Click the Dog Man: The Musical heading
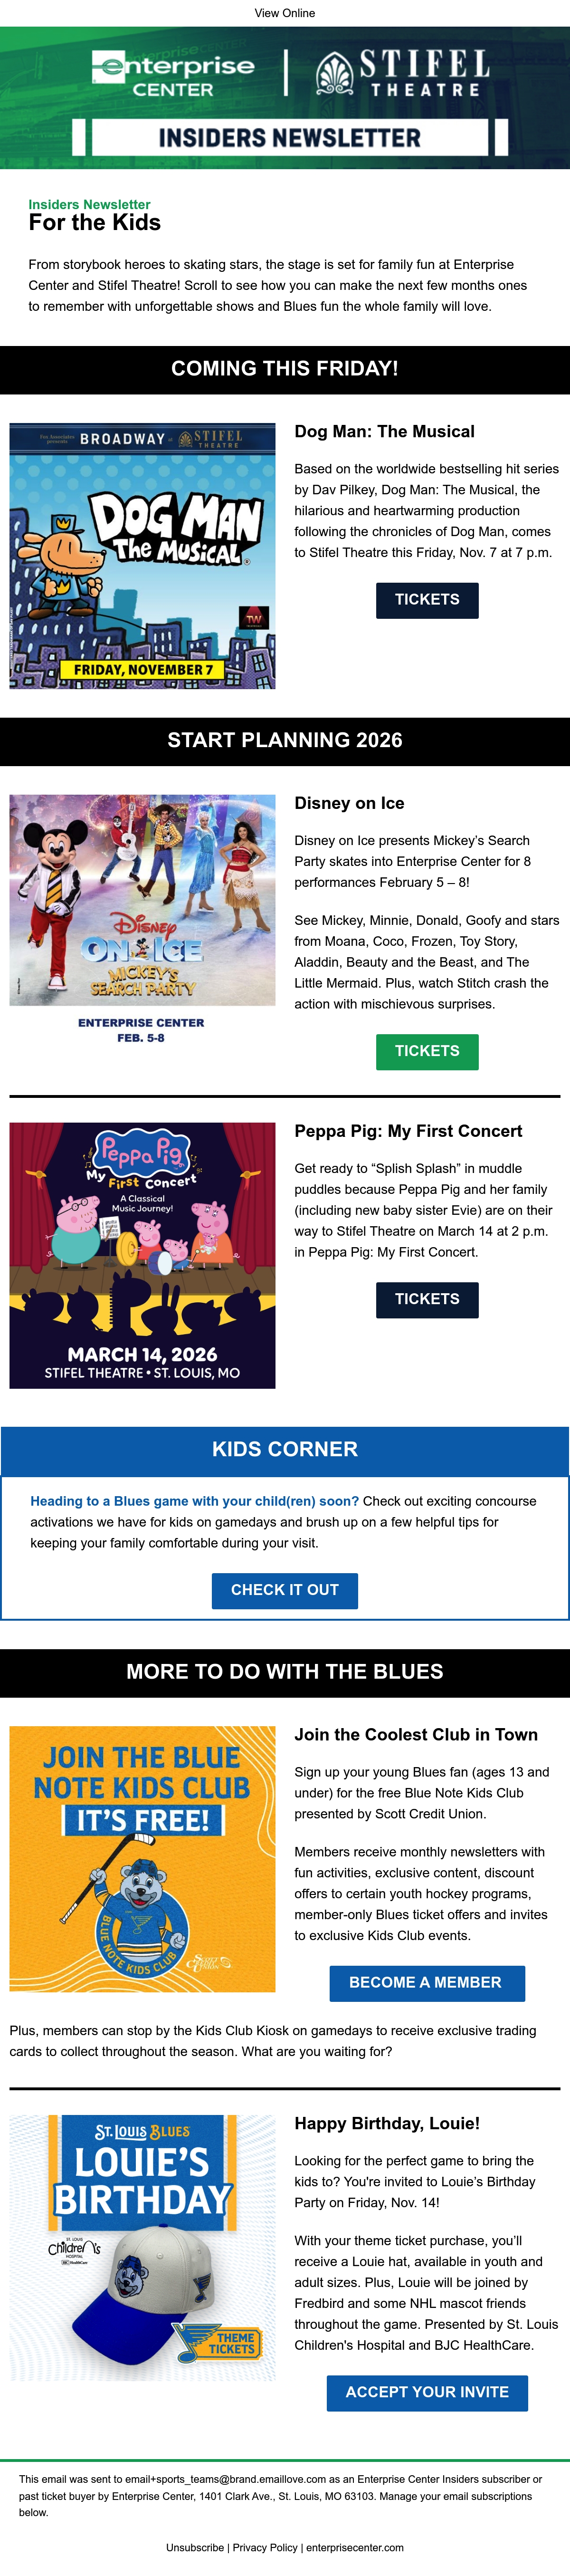570x2576 pixels. click(x=384, y=432)
